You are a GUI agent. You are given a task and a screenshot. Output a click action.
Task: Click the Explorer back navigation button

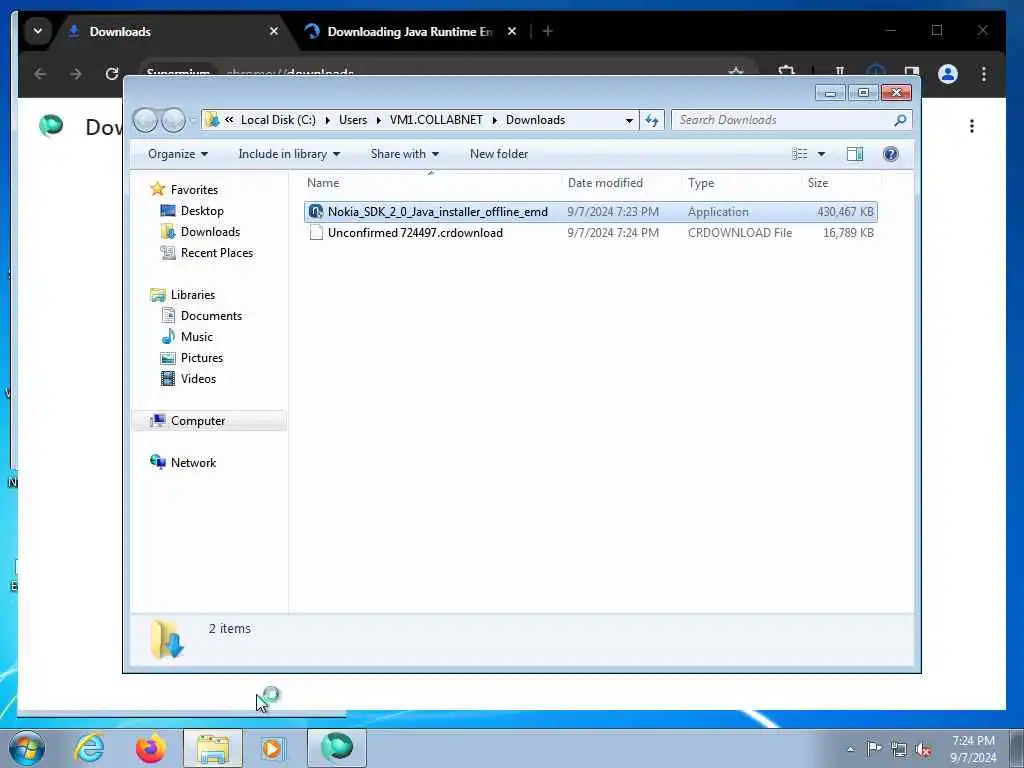click(145, 120)
